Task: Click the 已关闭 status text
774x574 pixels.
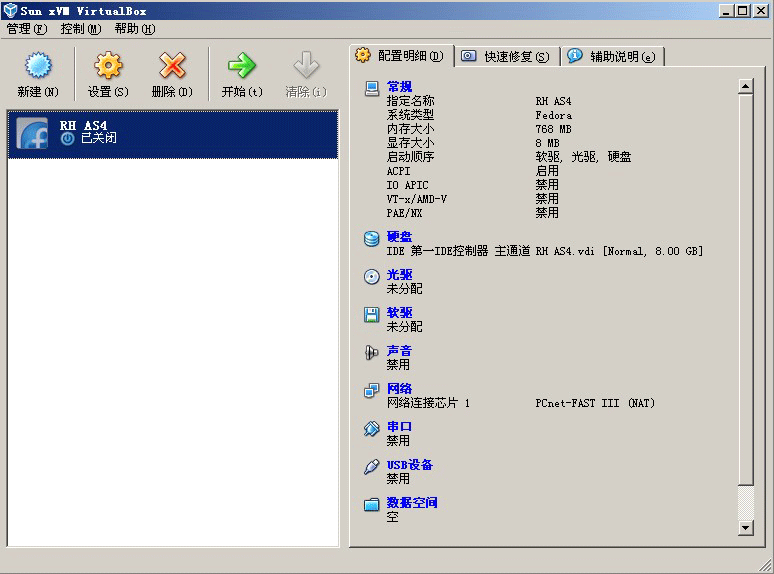Action: [x=99, y=138]
